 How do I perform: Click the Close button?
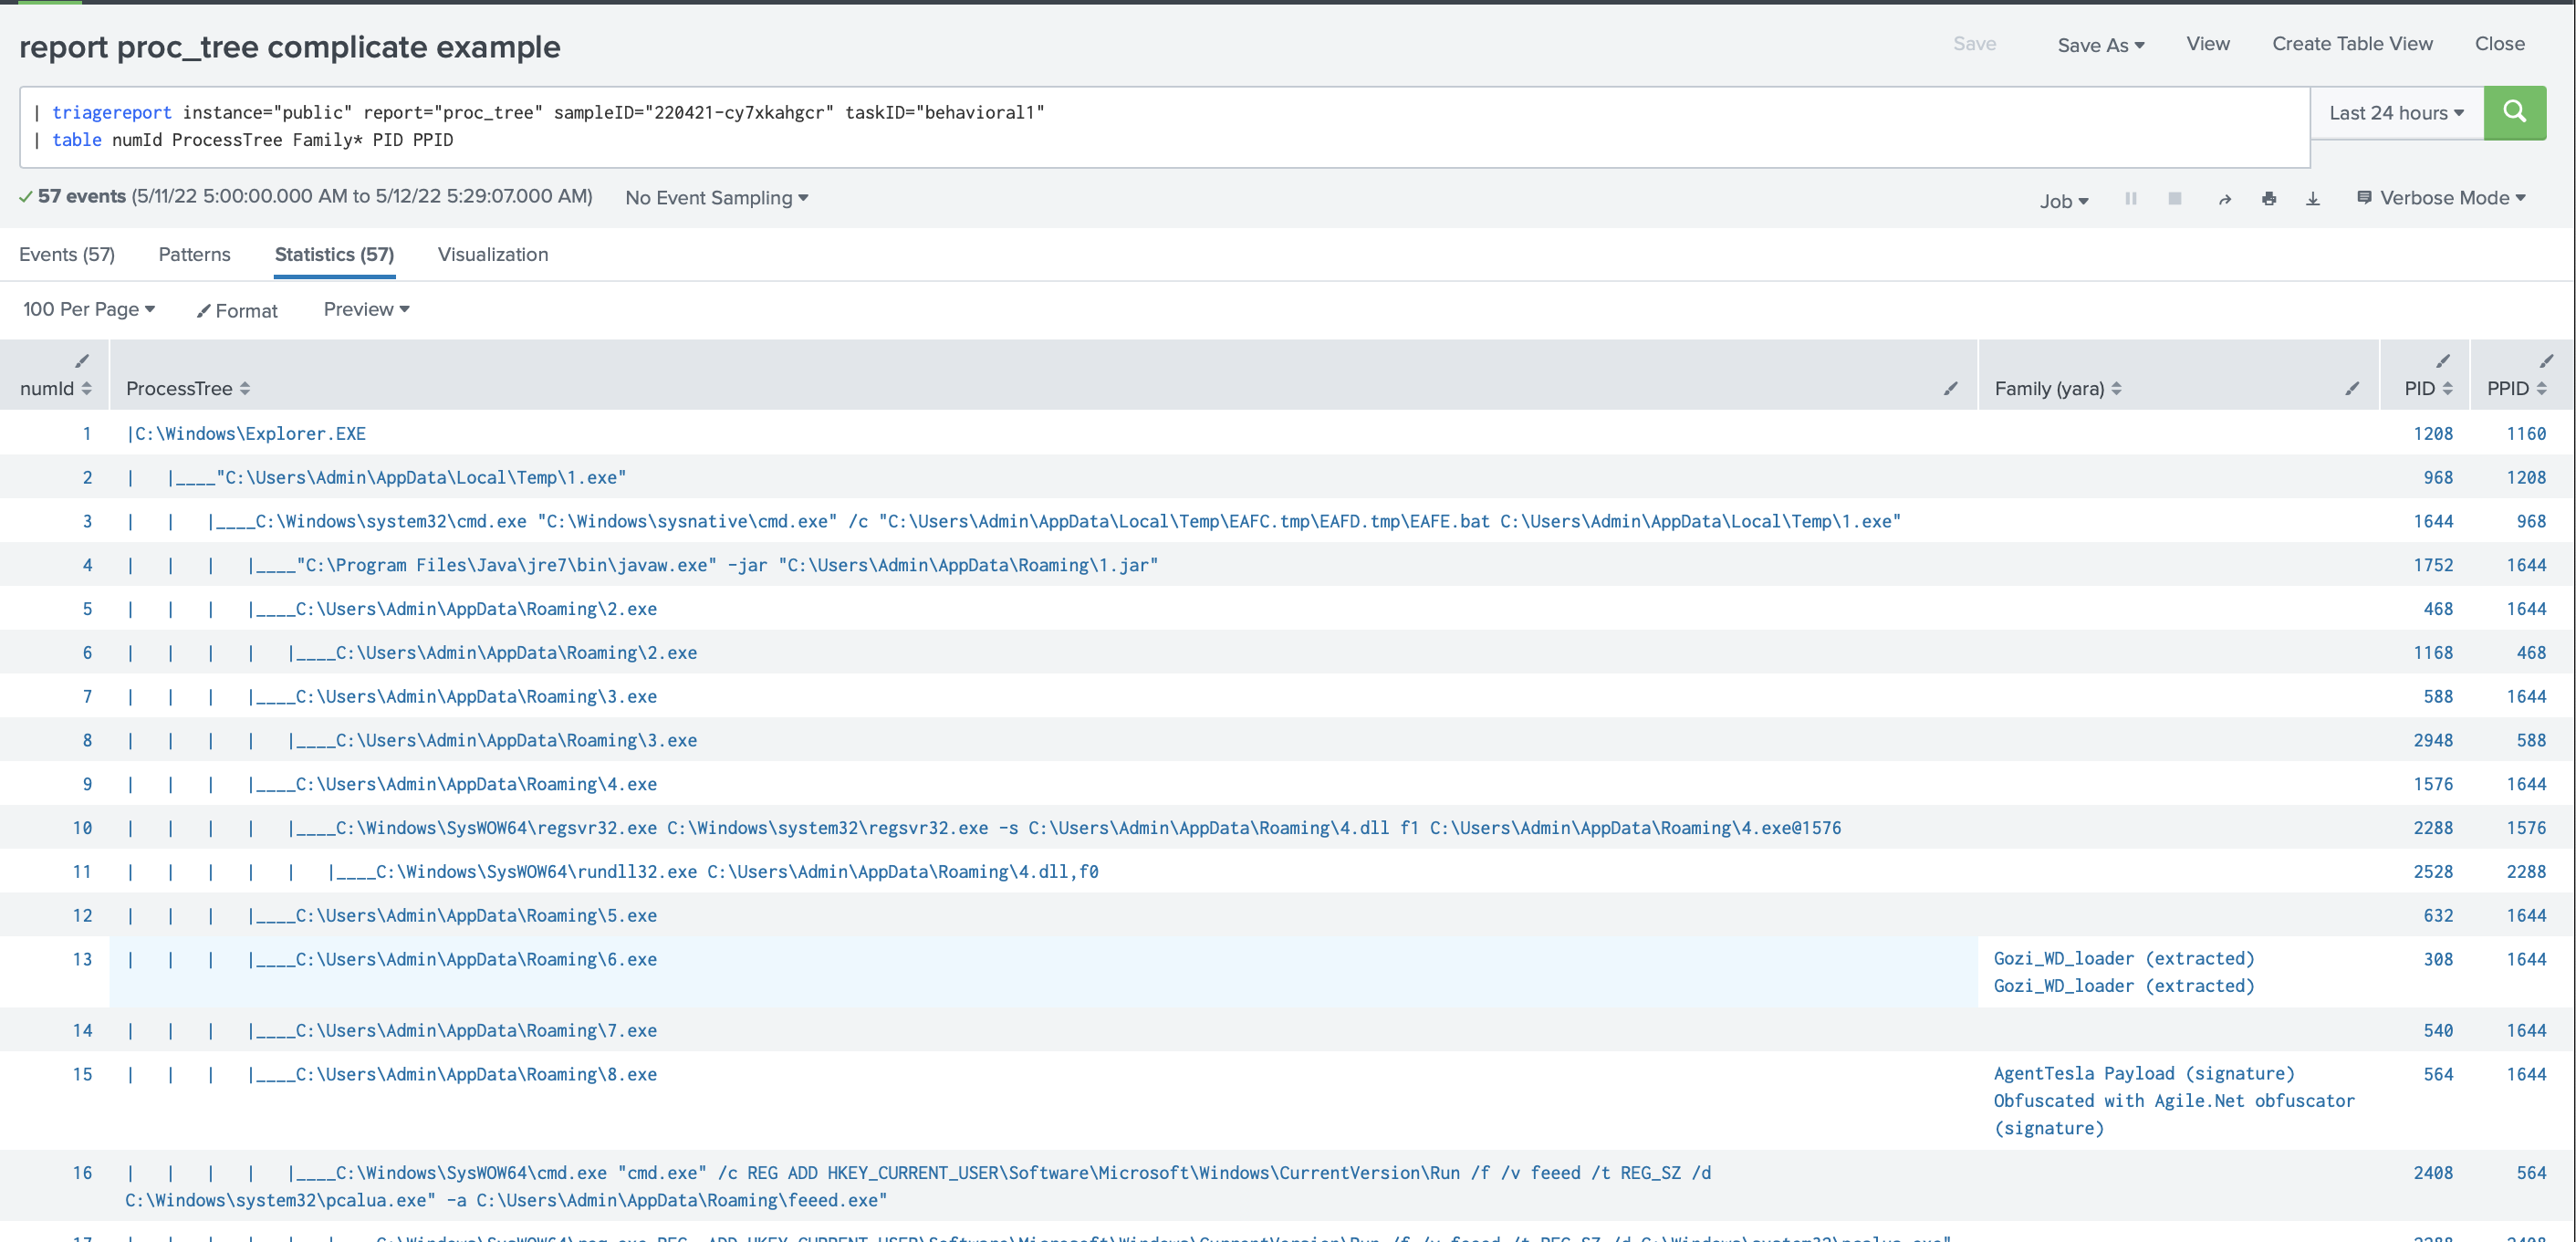pos(2499,44)
